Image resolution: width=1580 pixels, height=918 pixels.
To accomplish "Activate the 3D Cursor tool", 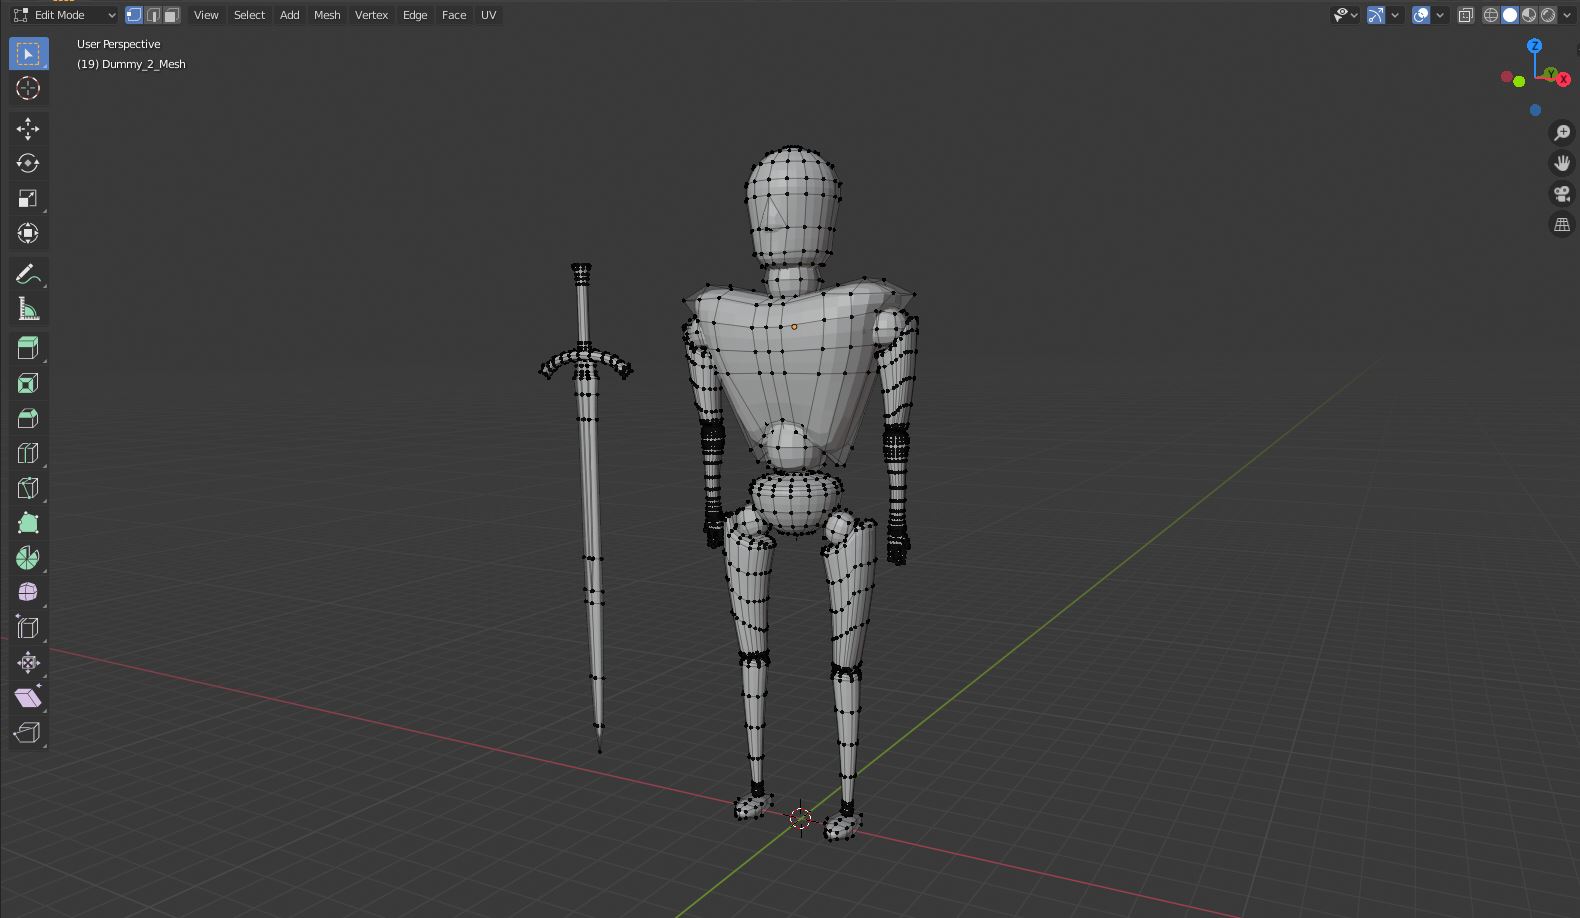I will tap(28, 88).
